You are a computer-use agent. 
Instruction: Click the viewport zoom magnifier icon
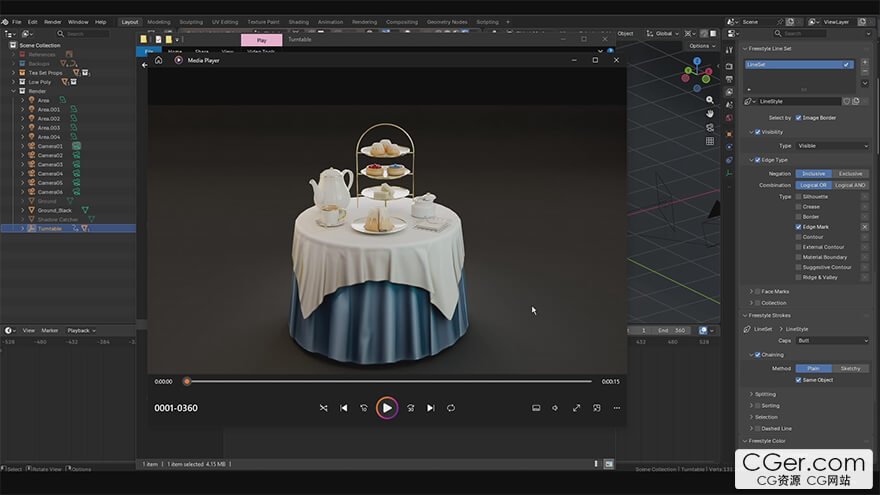tap(709, 100)
